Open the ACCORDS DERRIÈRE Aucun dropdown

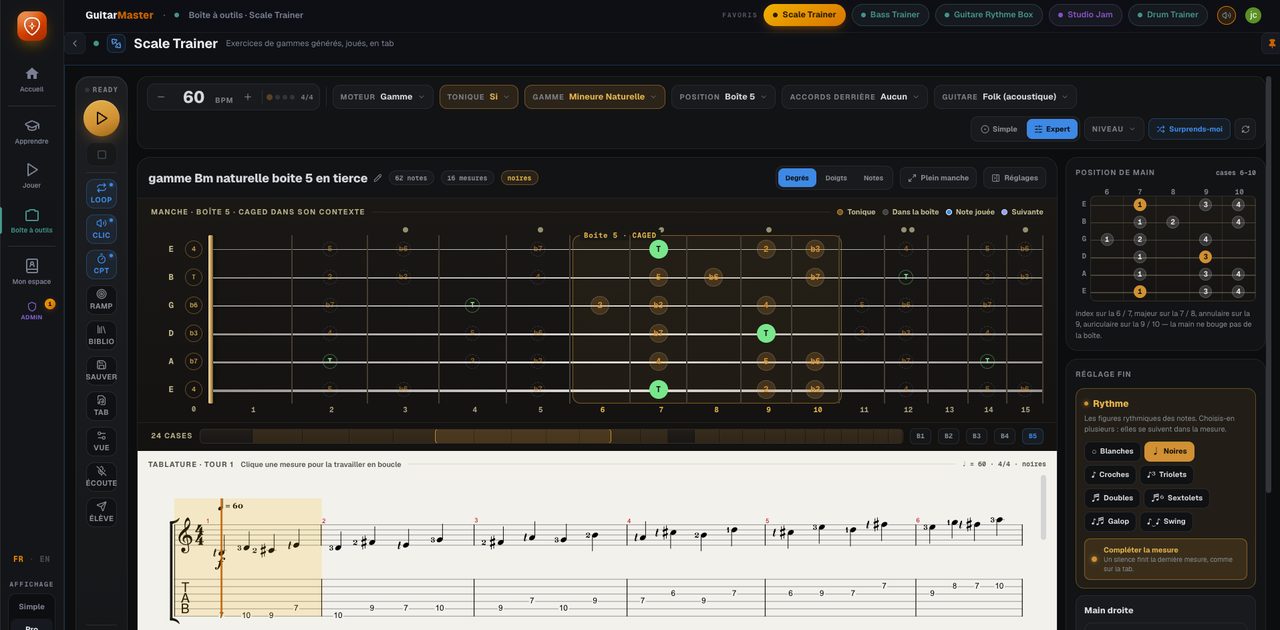tap(854, 97)
